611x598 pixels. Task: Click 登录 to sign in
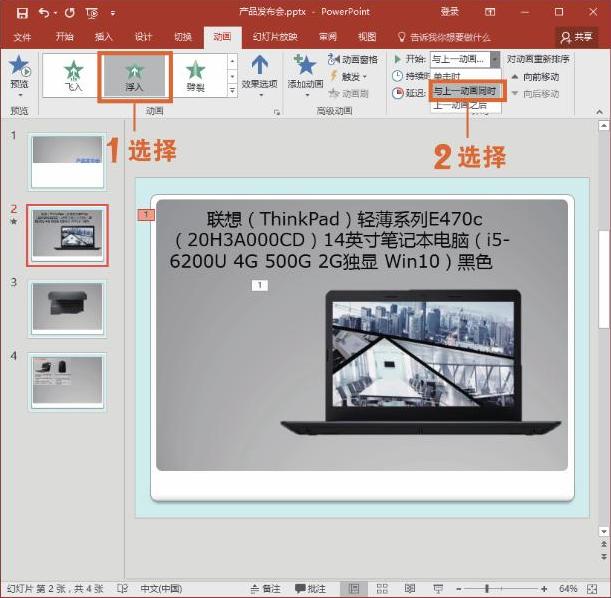pyautogui.click(x=449, y=12)
